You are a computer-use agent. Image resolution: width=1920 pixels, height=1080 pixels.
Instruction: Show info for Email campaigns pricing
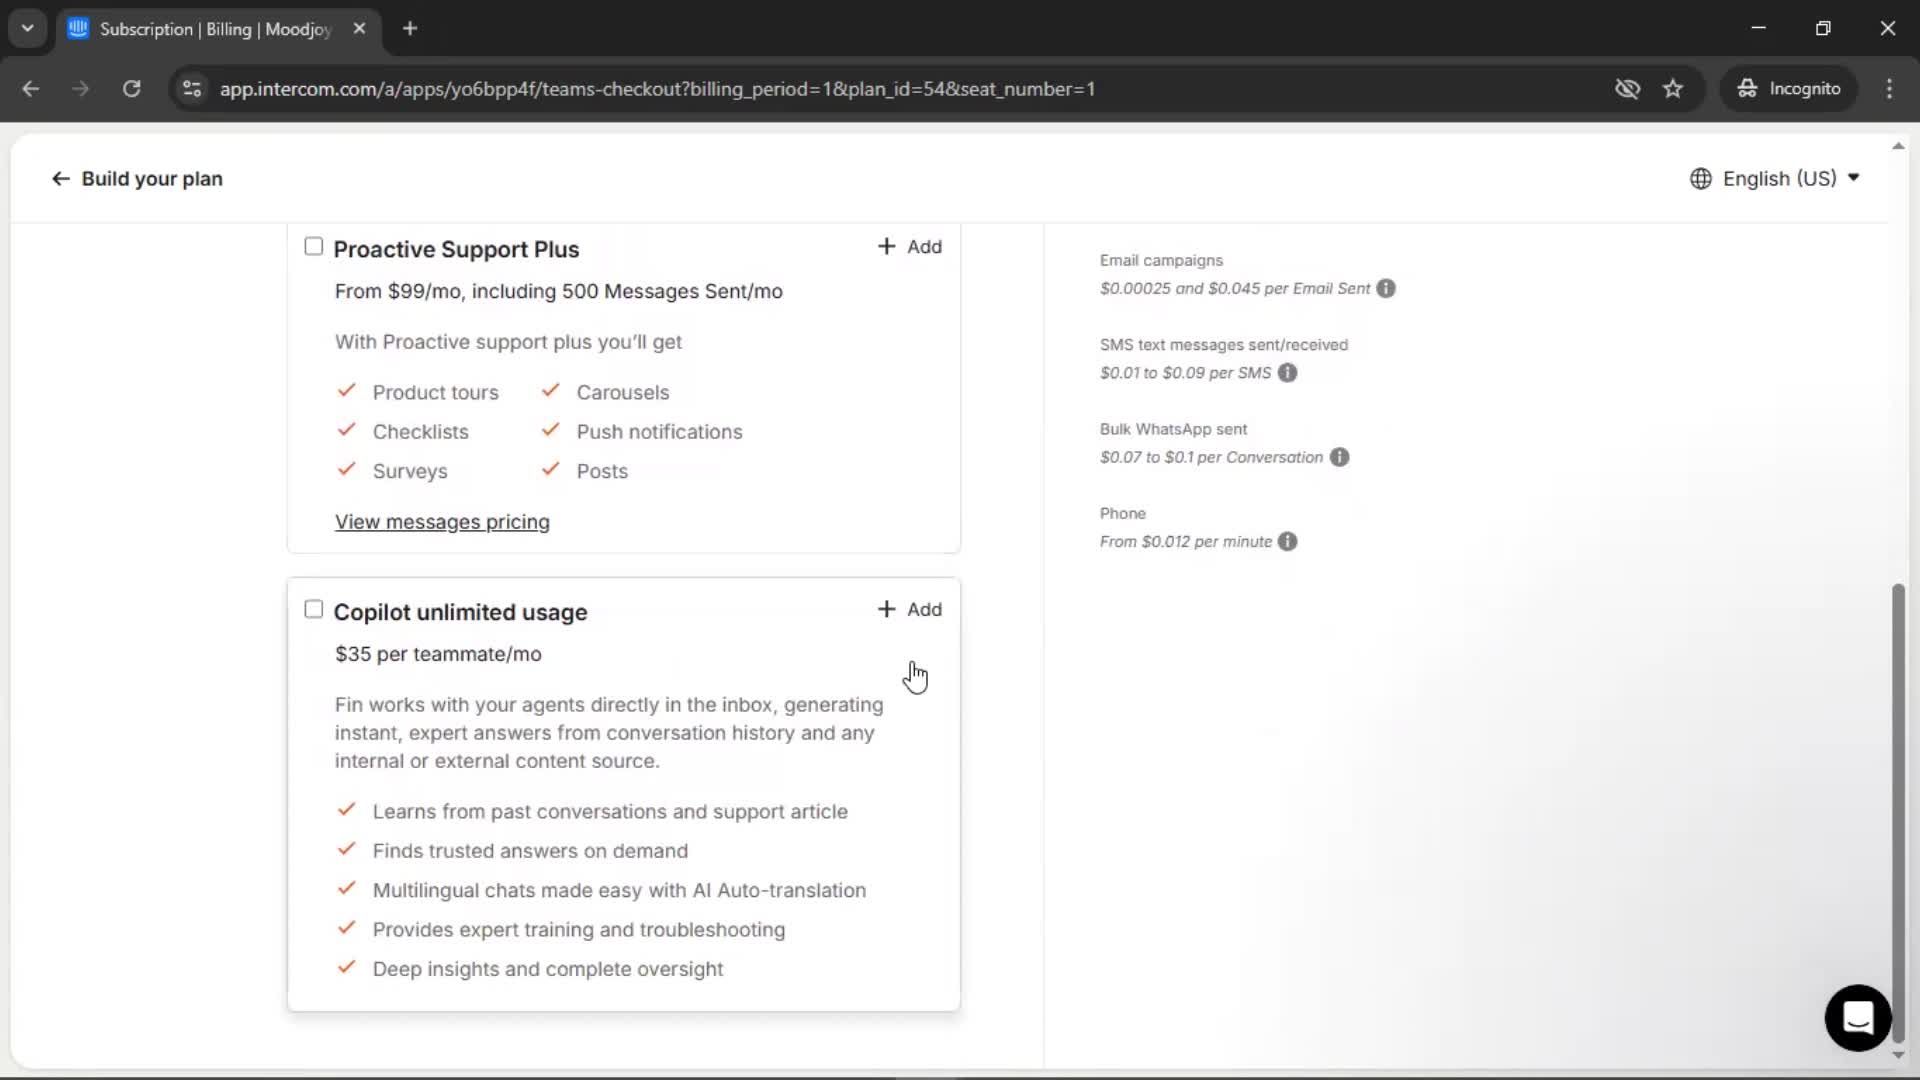click(1386, 288)
